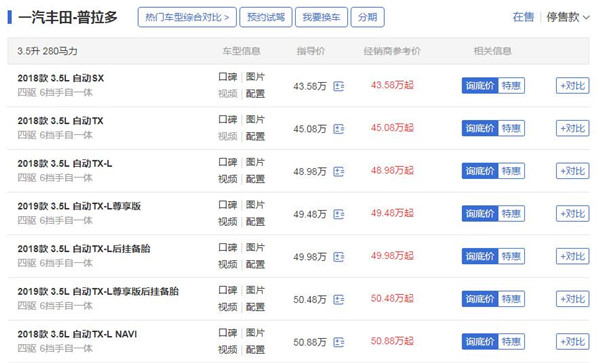Open price calculator icon beside 45.08万
Screen dimensions: 600x363
pyautogui.click(x=338, y=129)
